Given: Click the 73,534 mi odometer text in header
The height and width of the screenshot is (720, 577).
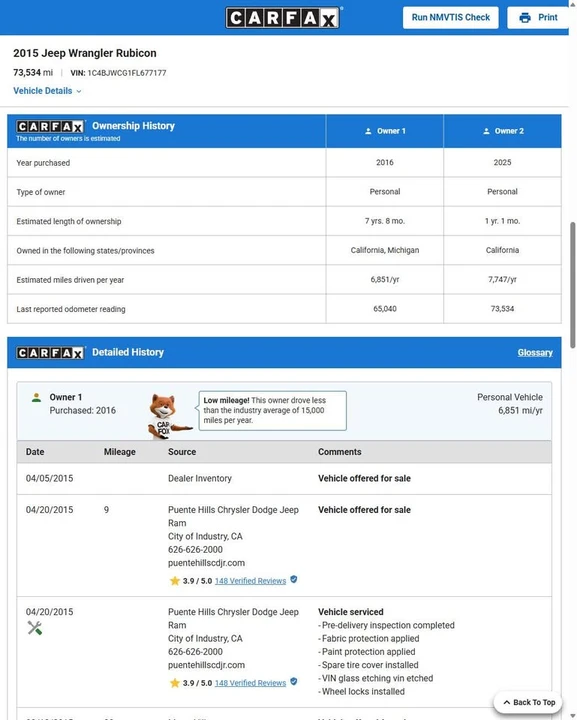Looking at the screenshot, I should [33, 73].
